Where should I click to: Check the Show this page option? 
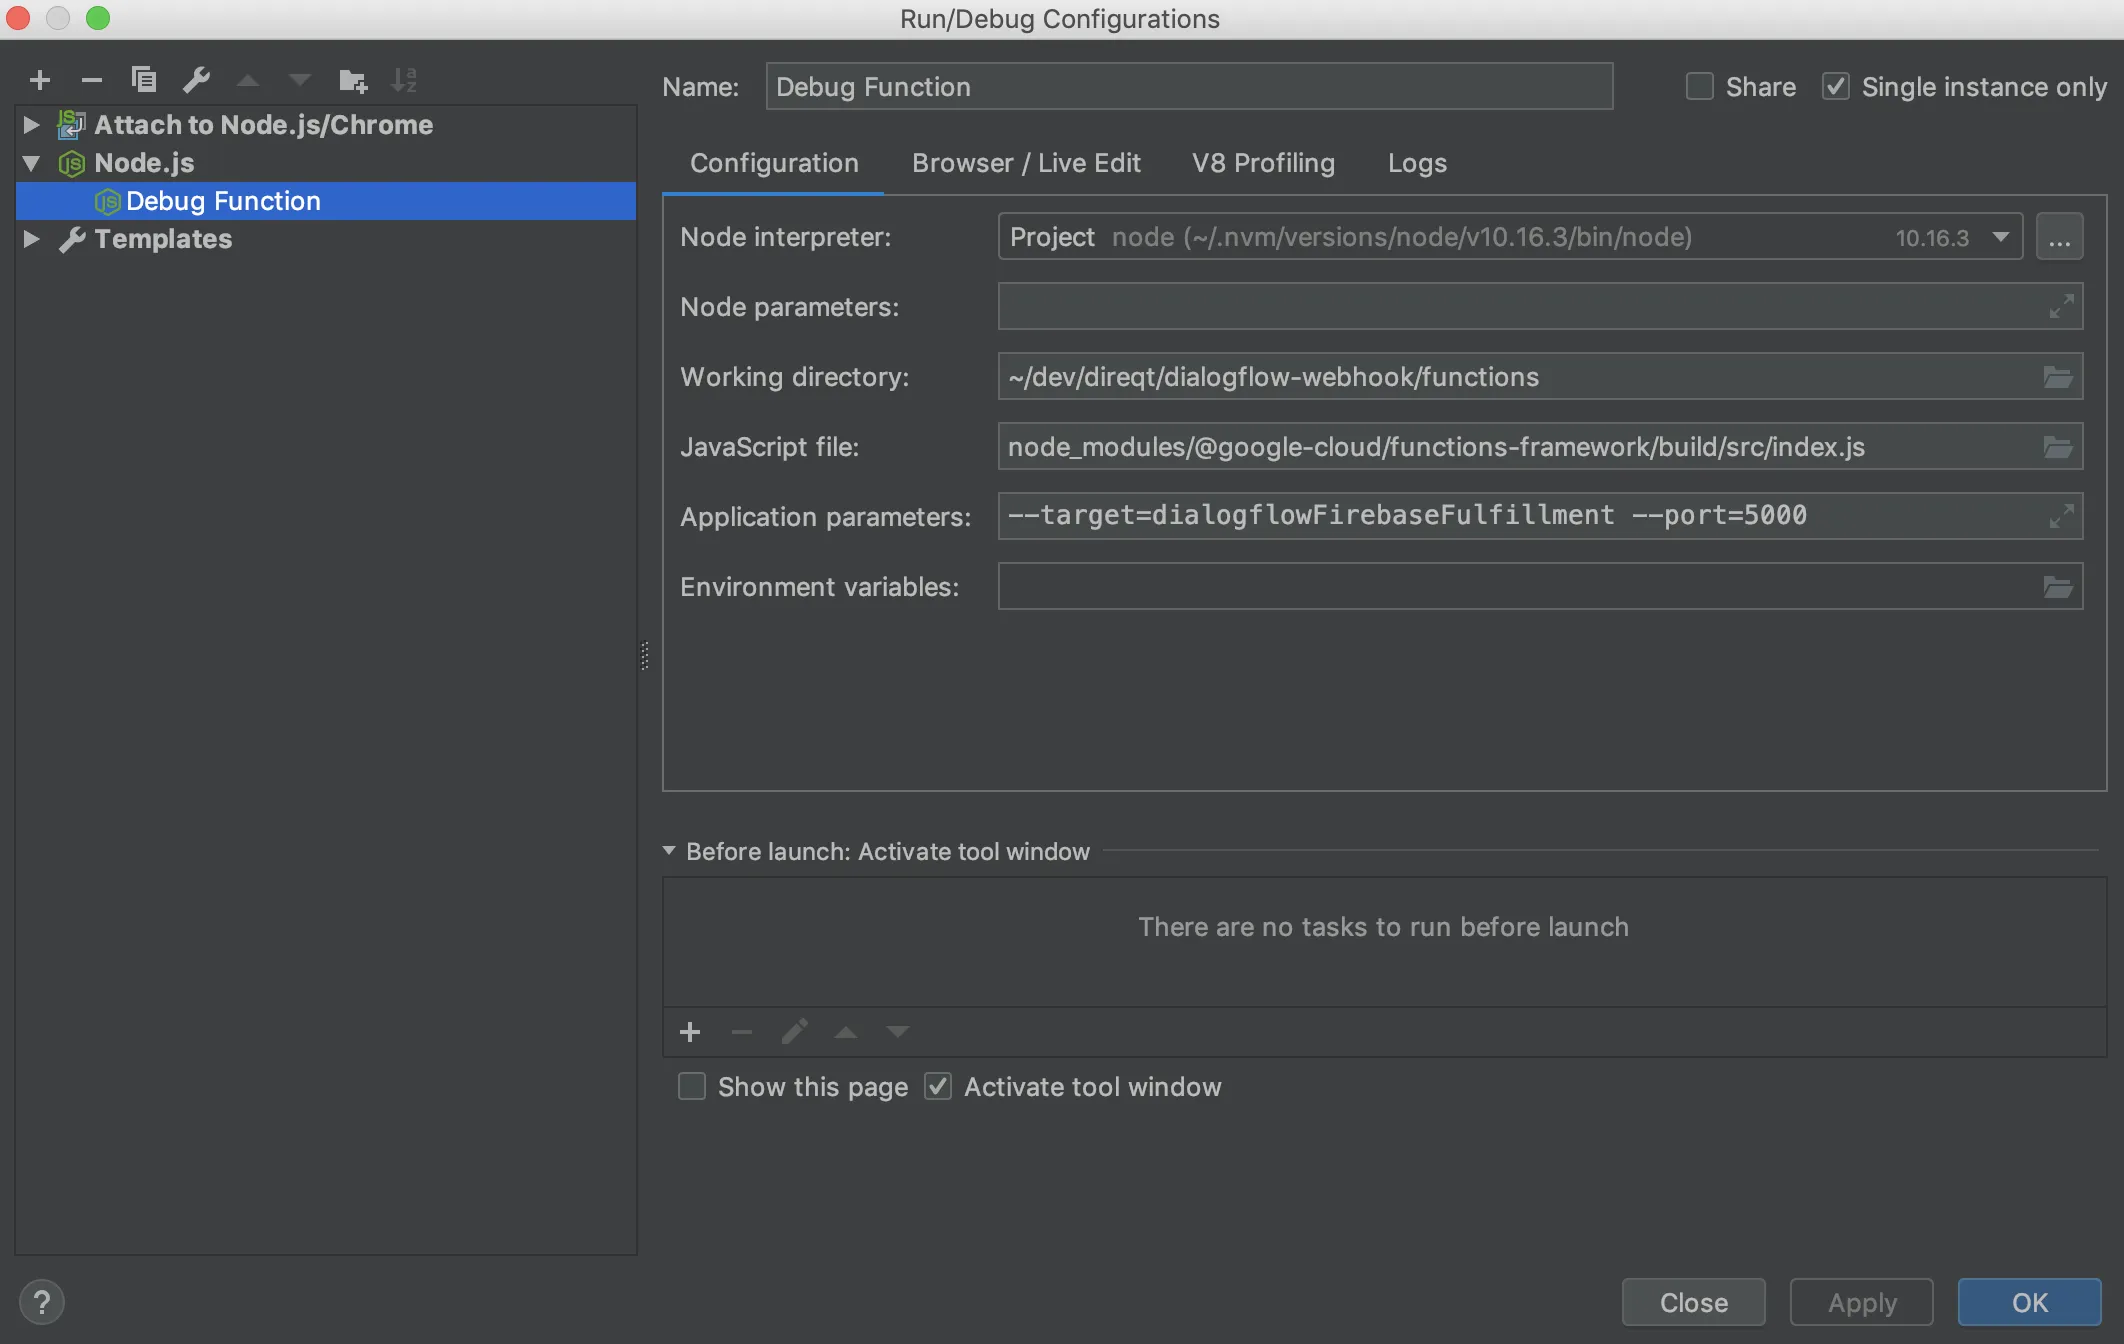pos(692,1087)
